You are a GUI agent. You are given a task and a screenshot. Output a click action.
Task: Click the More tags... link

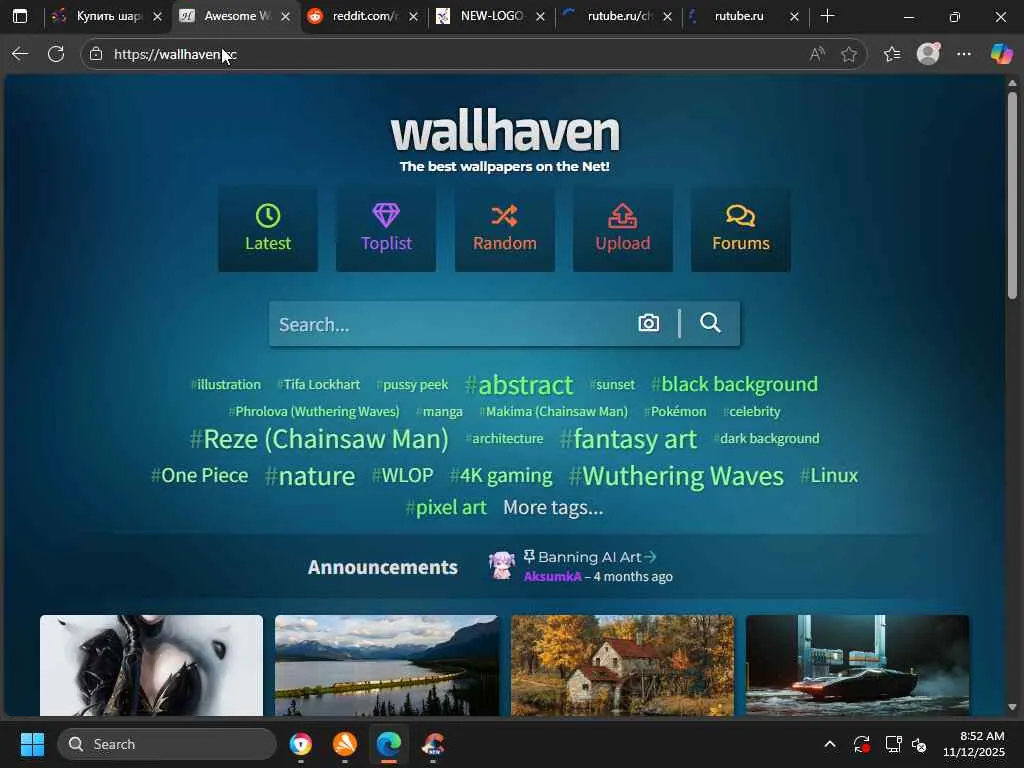click(x=553, y=507)
